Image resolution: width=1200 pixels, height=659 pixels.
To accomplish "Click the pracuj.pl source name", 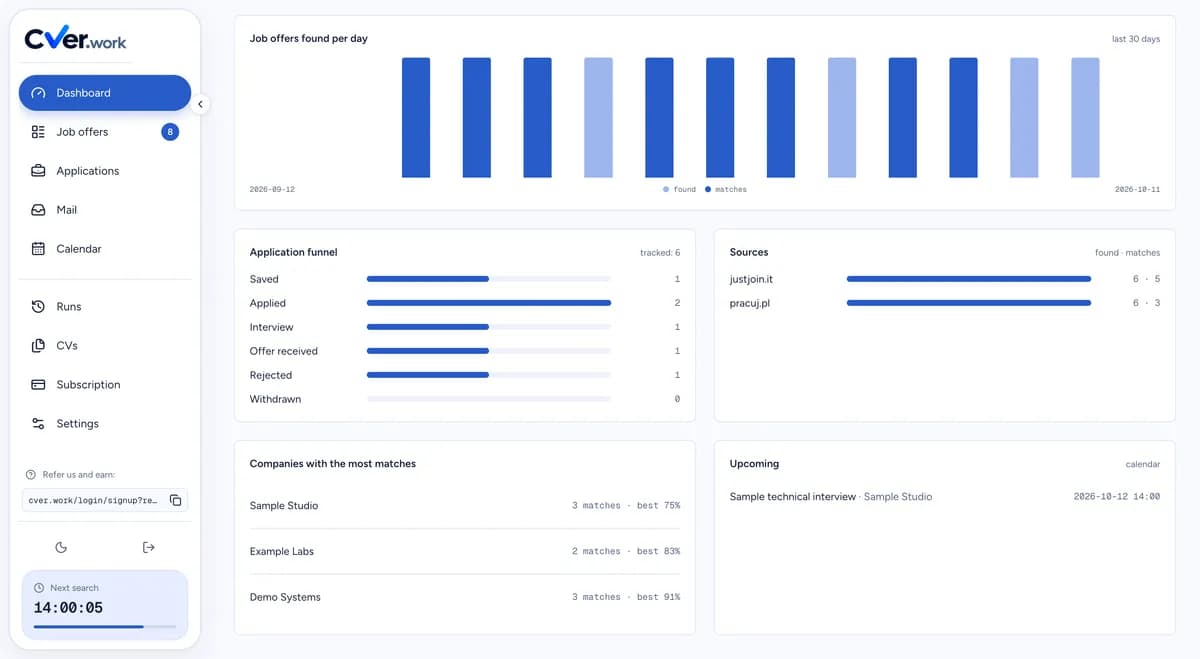I will 750,303.
